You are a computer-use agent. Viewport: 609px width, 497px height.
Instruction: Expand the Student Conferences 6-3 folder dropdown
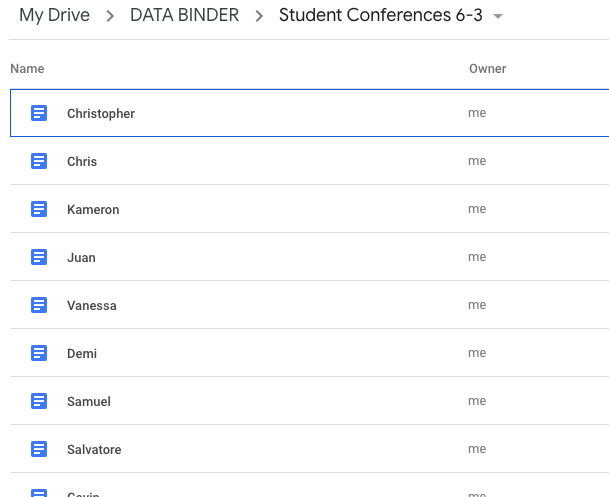coord(498,17)
